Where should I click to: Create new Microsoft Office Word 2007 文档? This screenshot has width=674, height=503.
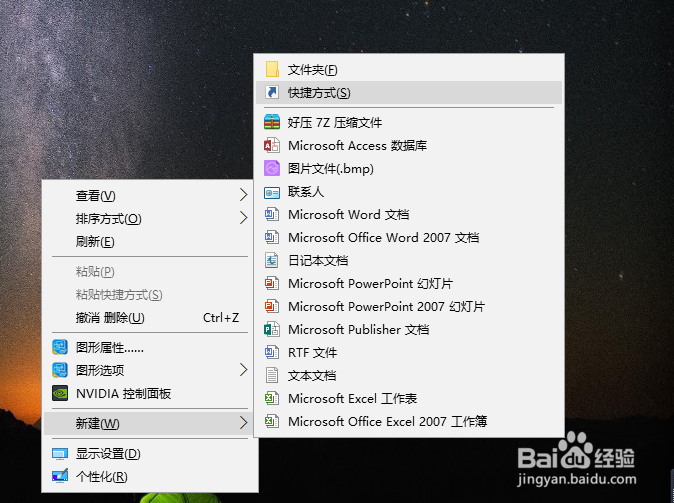point(409,237)
